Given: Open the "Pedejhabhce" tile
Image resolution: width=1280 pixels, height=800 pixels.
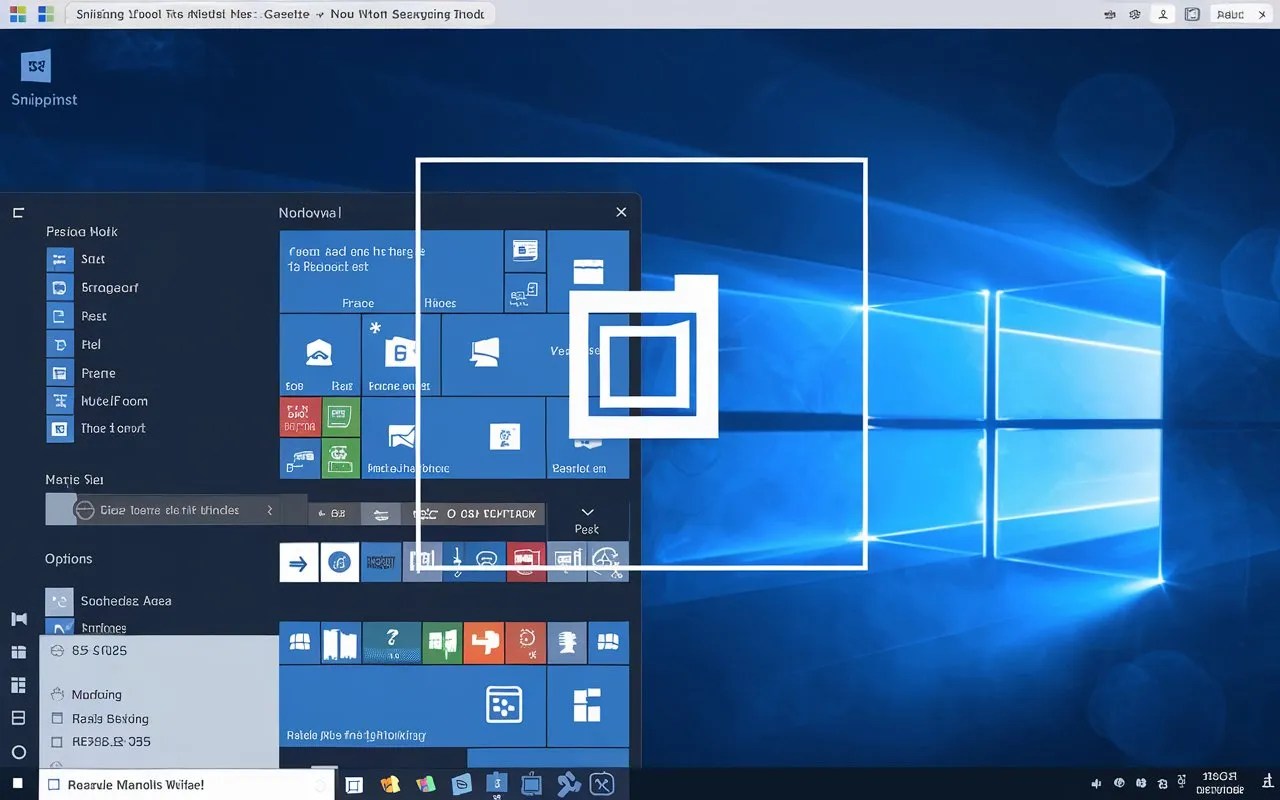Looking at the screenshot, I should click(x=453, y=438).
